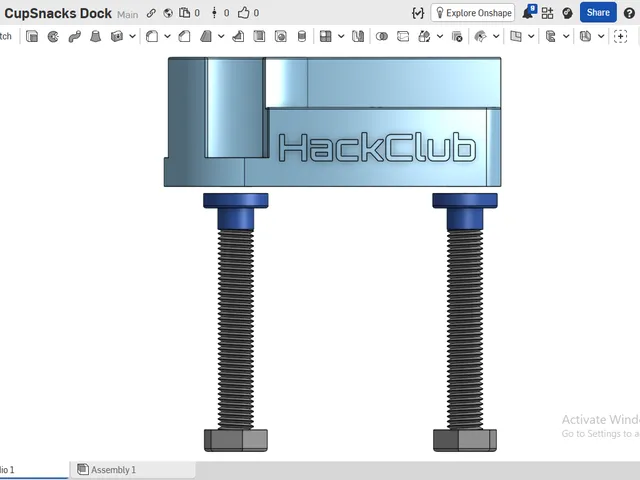
Task: Select the left blue bolt head
Action: tap(236, 211)
